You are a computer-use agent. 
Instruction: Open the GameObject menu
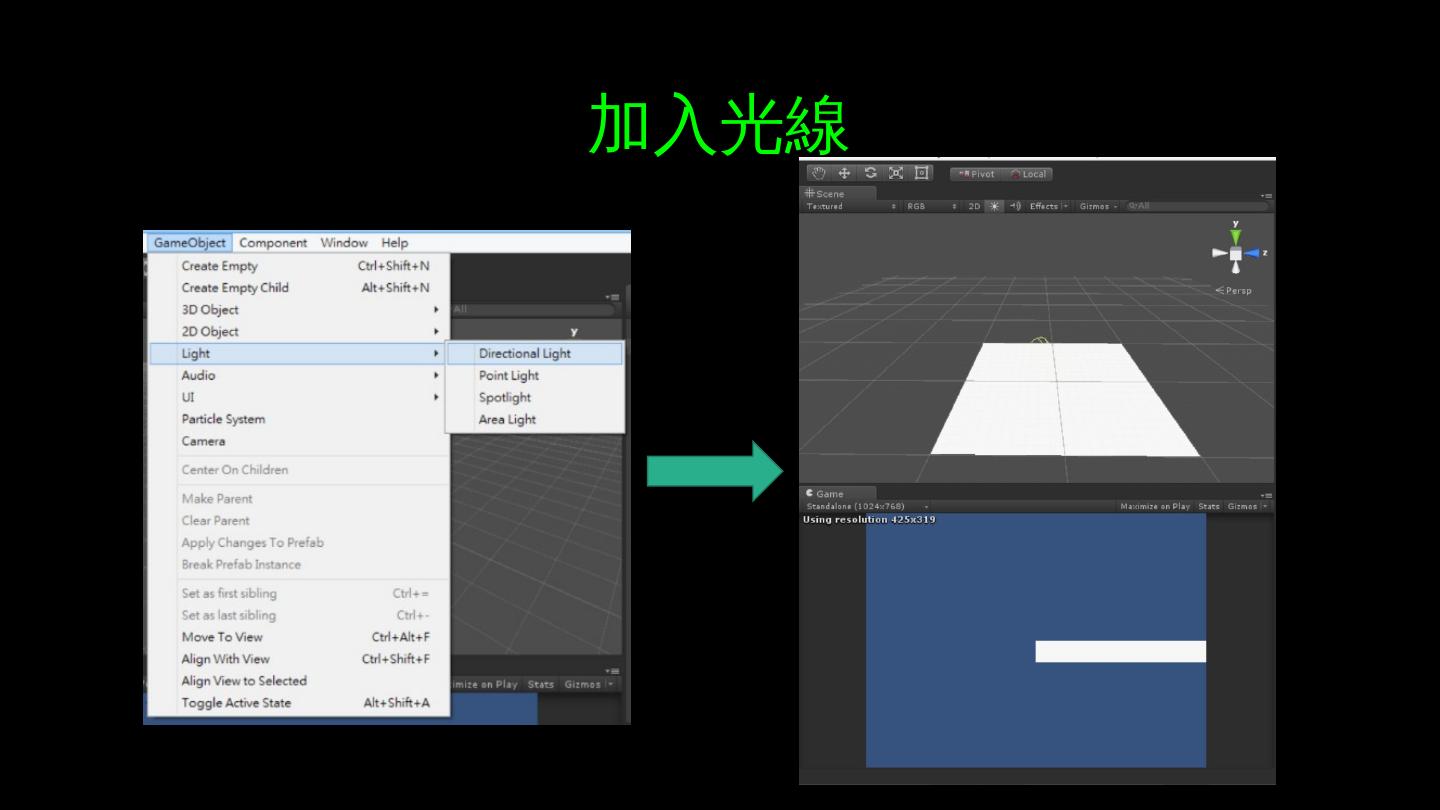(x=189, y=243)
